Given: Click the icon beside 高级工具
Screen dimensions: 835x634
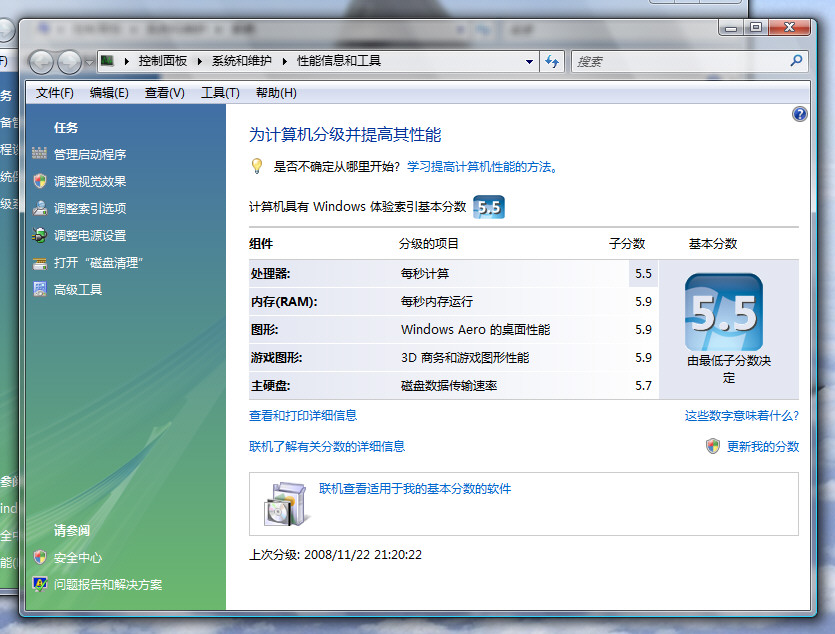Looking at the screenshot, I should point(40,289).
